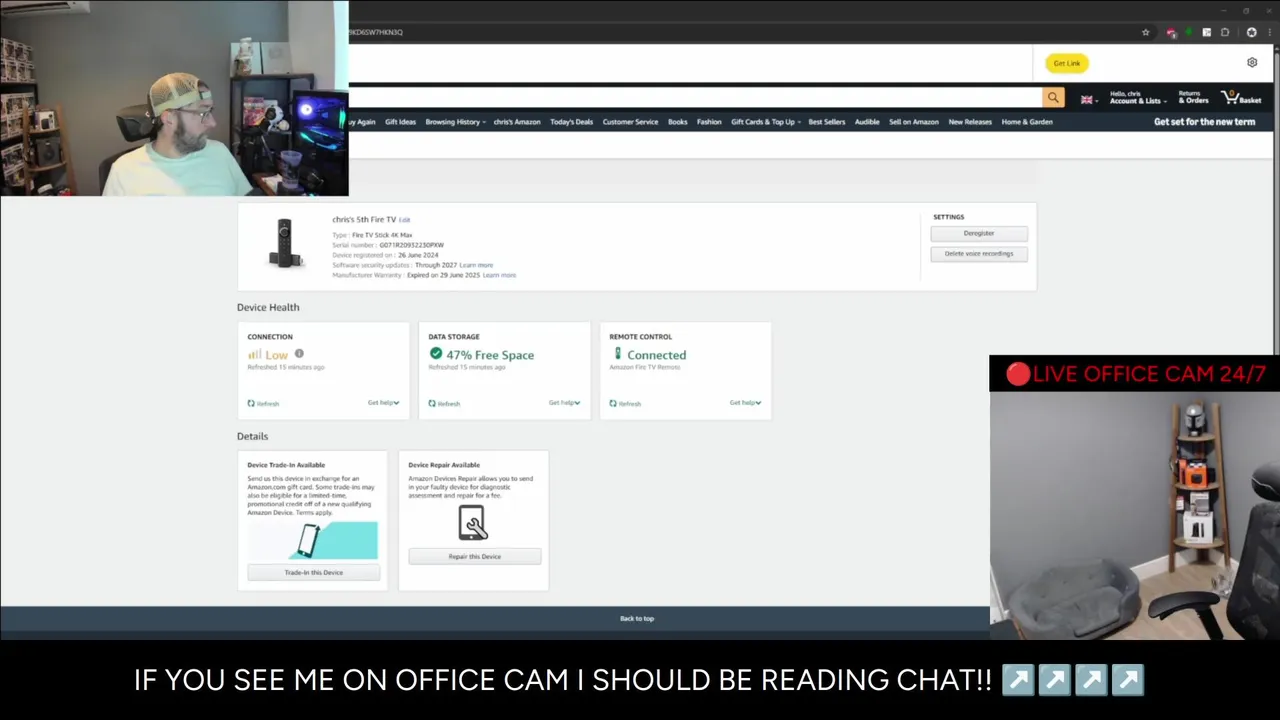Screen dimensions: 1280x720
Task: Click into the Amazon search field
Action: [695, 98]
